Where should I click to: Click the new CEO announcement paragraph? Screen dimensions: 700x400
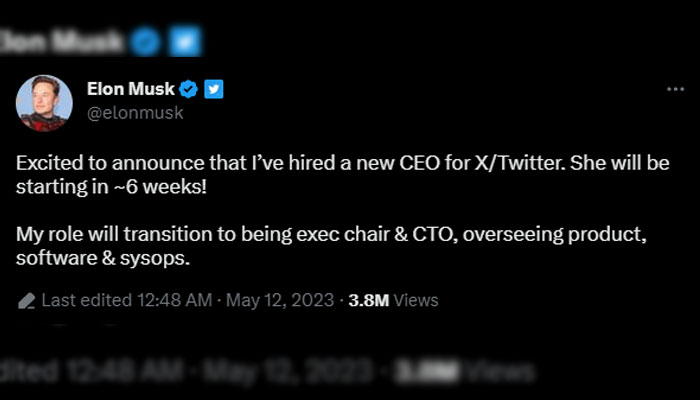click(342, 172)
